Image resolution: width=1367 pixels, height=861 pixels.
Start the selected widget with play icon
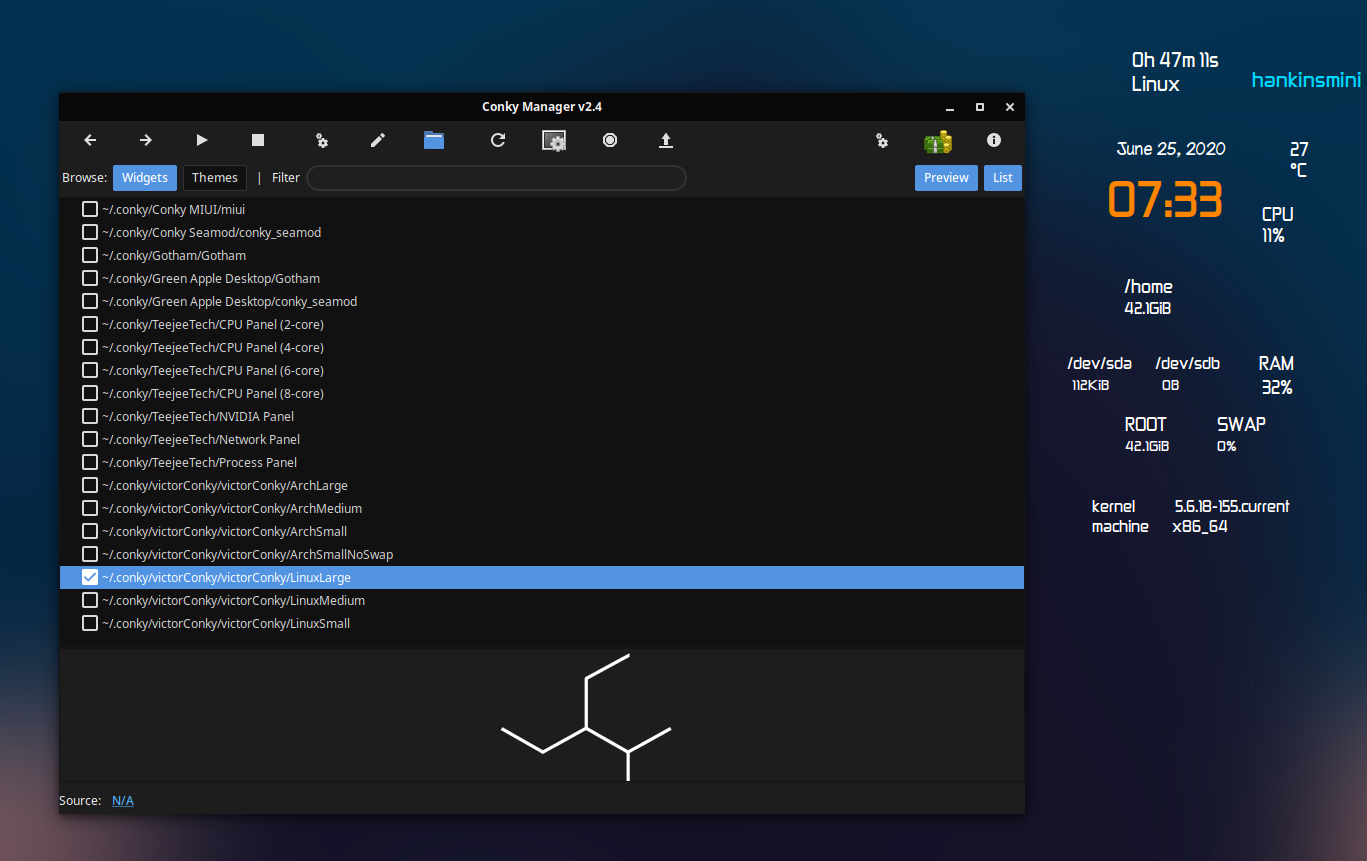click(x=202, y=141)
